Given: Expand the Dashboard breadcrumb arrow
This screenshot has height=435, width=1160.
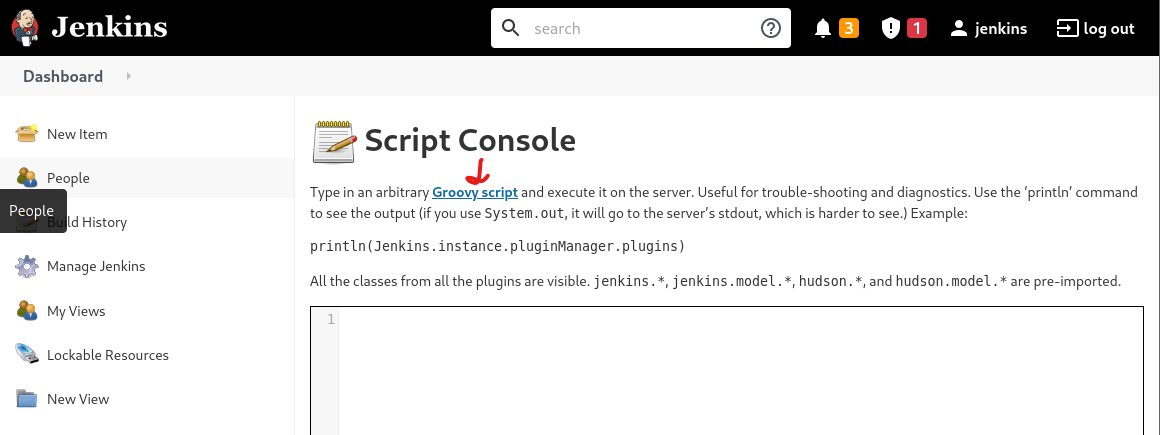Looking at the screenshot, I should point(129,76).
